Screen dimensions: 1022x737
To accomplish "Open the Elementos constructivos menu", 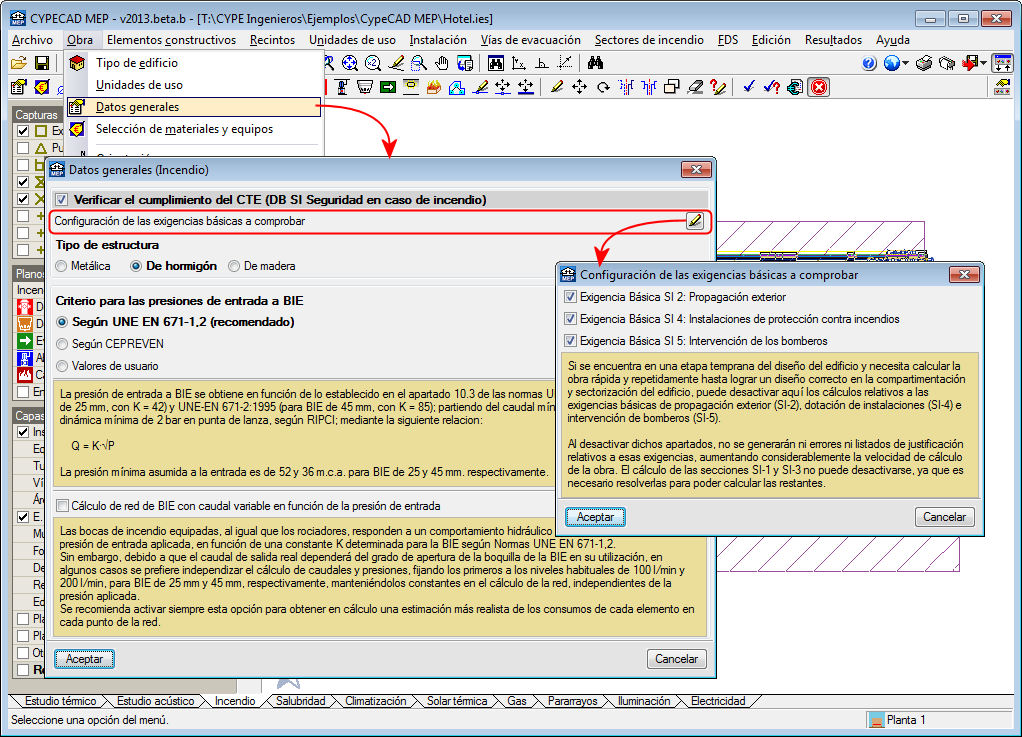I will pos(171,40).
